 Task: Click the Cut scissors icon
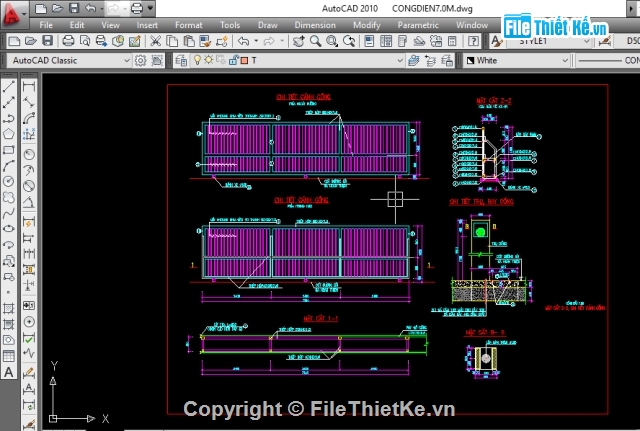155,41
